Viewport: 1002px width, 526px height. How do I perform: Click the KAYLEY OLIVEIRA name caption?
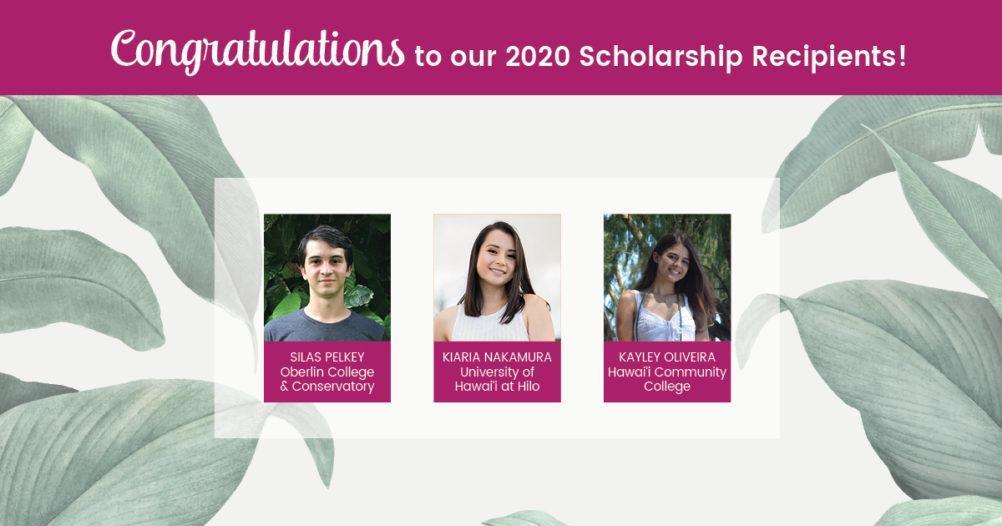tap(667, 357)
